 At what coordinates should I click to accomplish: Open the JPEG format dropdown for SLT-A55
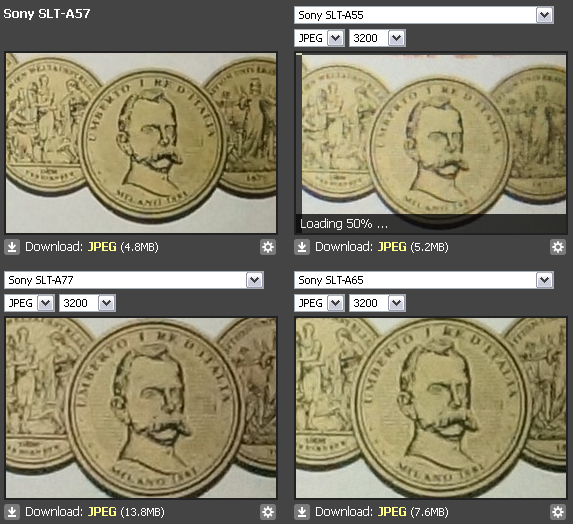[x=319, y=38]
